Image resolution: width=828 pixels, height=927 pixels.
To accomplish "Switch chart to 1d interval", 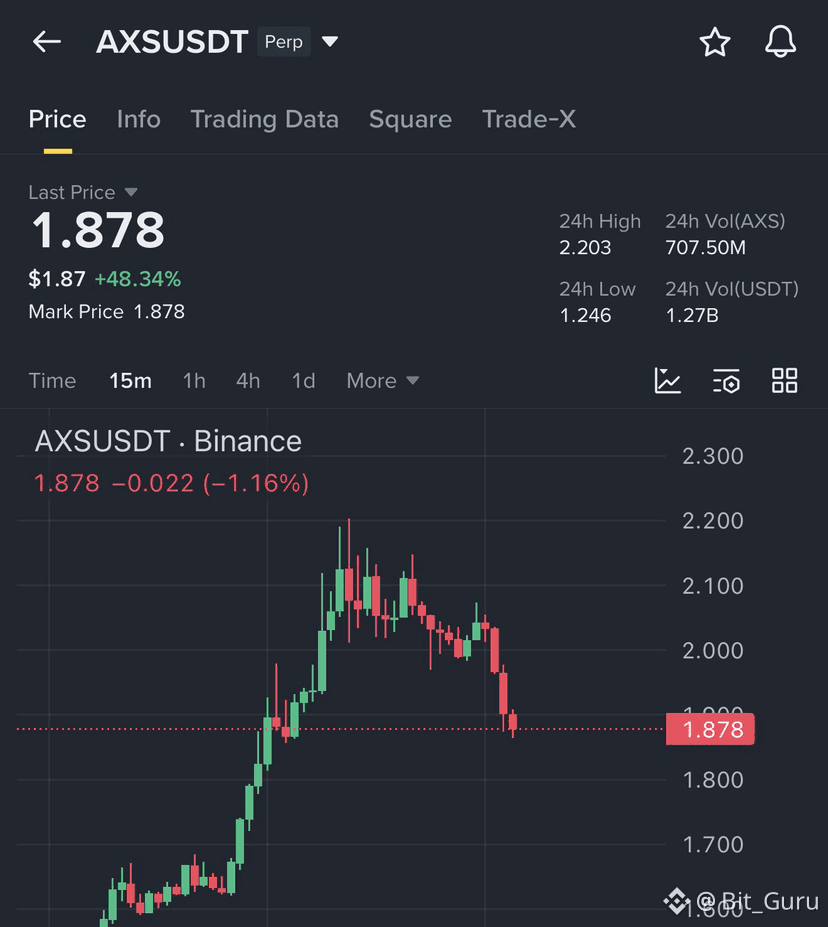I will [x=303, y=381].
